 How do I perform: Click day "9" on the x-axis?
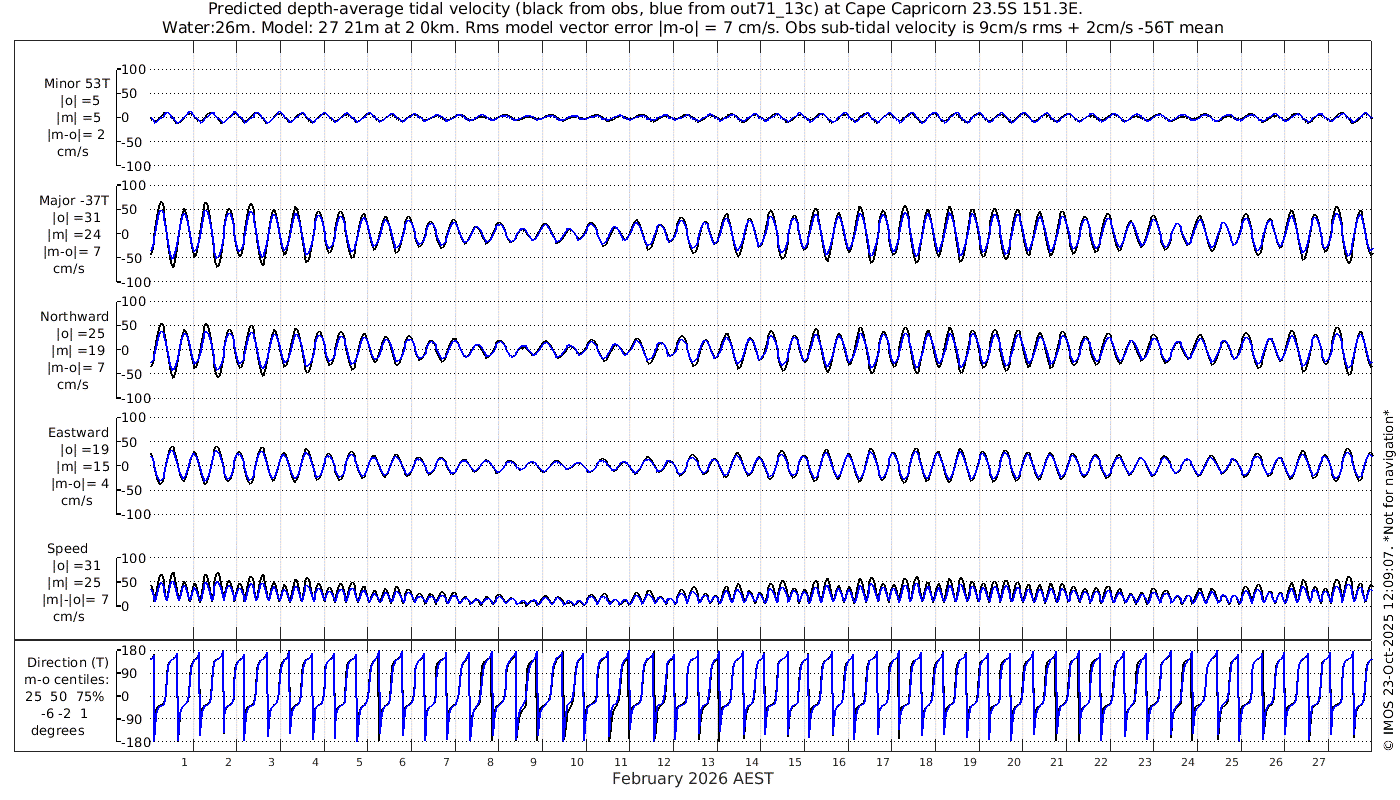(533, 762)
